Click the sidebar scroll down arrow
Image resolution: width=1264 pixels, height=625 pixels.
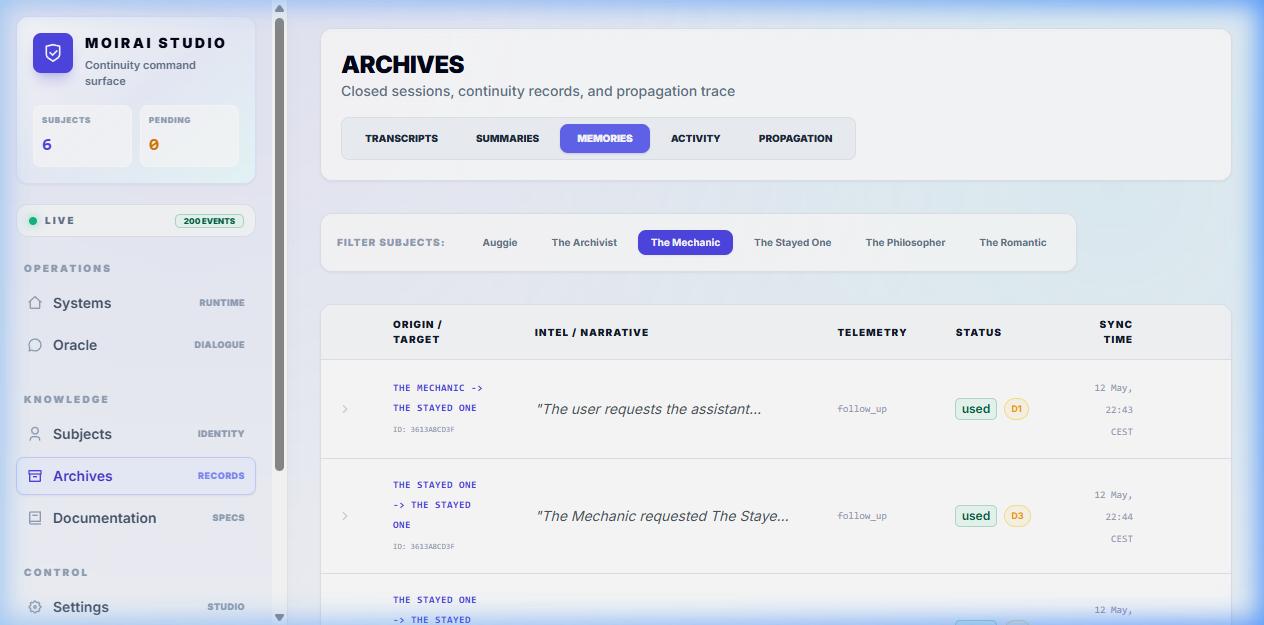point(279,617)
